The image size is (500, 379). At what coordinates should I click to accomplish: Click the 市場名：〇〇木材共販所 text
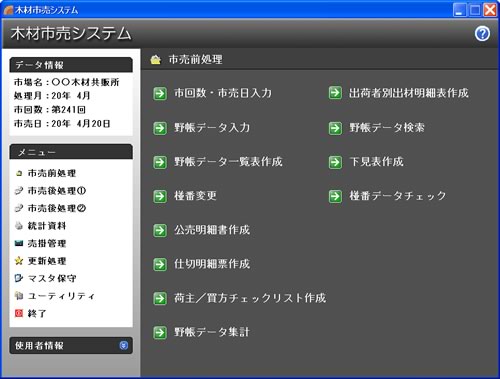pyautogui.click(x=66, y=82)
